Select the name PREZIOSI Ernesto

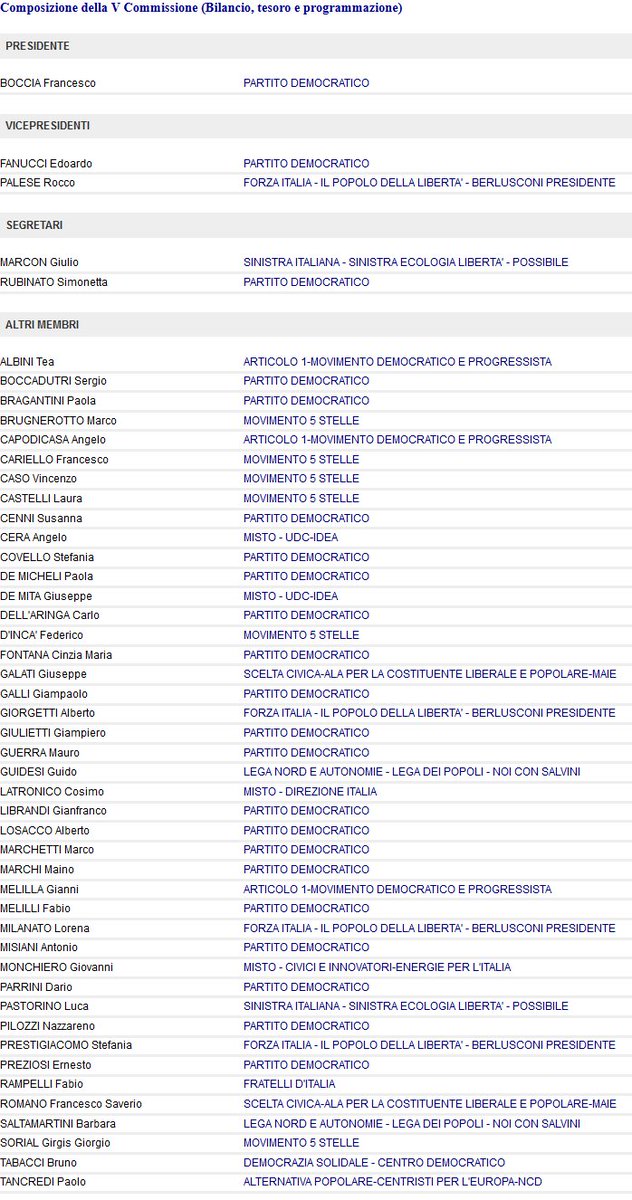point(46,1065)
